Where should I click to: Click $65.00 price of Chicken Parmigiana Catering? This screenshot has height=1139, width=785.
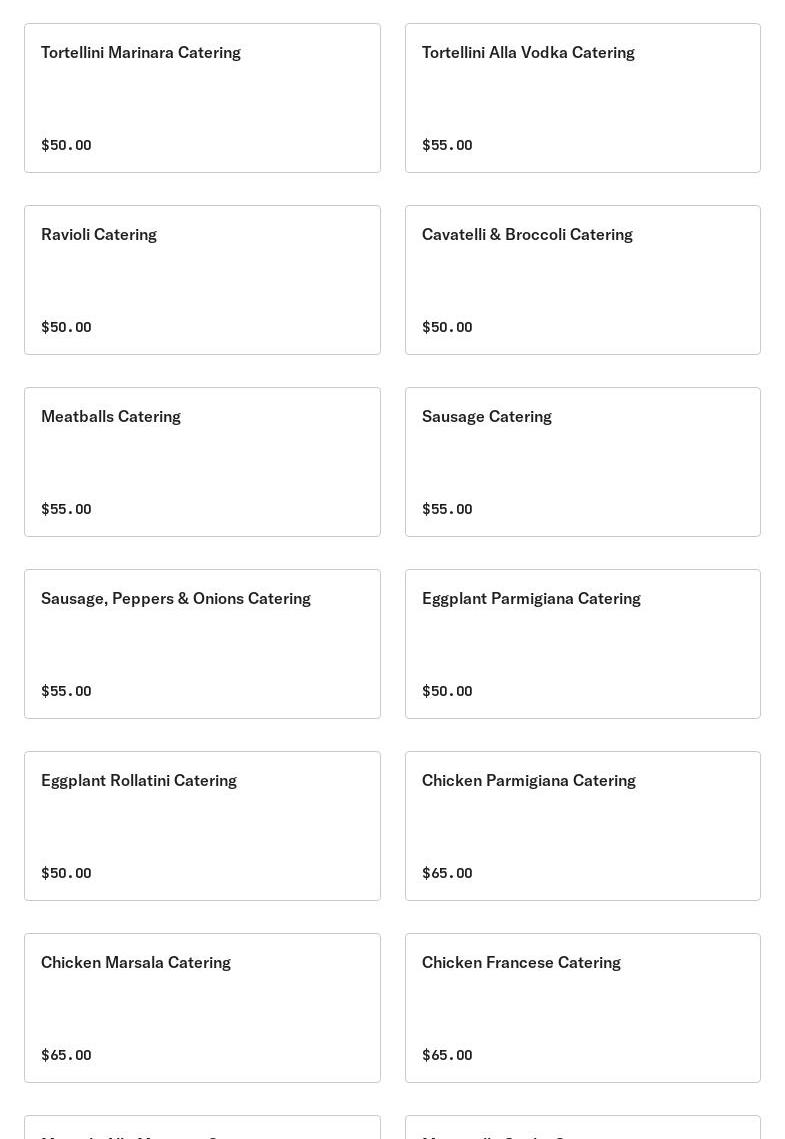pyautogui.click(x=447, y=873)
